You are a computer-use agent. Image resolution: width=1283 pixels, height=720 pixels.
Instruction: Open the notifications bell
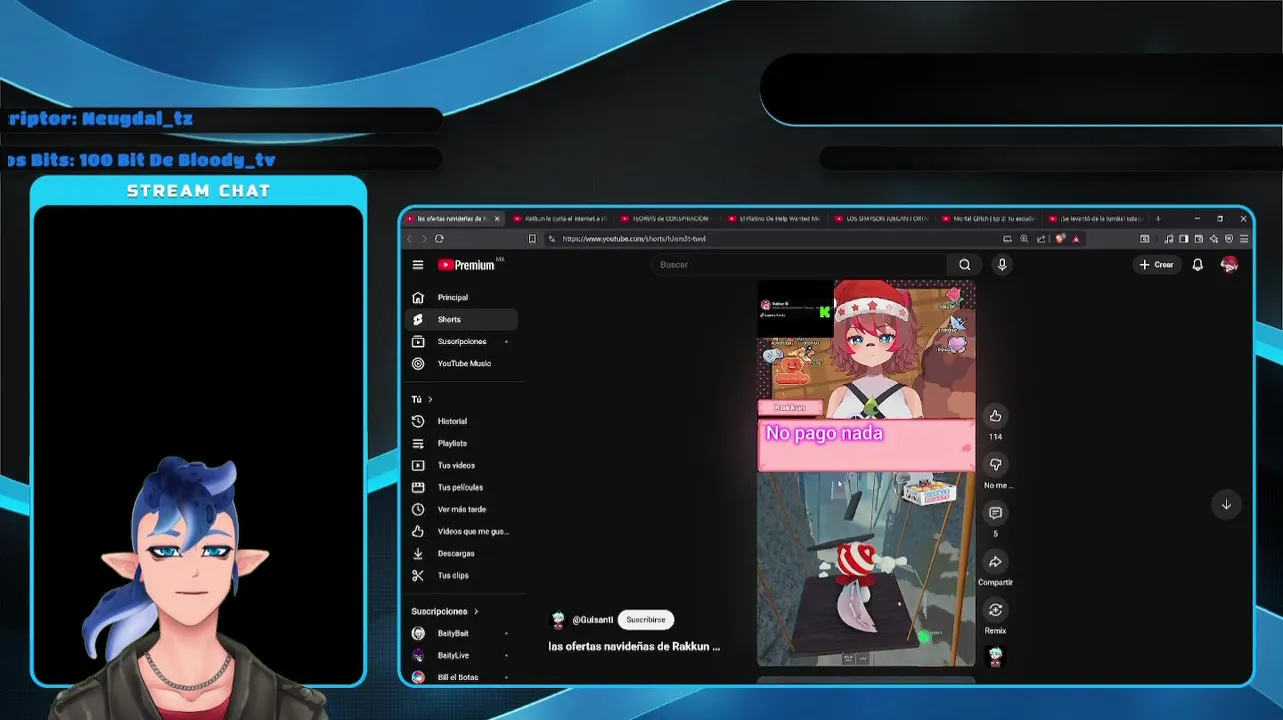coord(1197,265)
